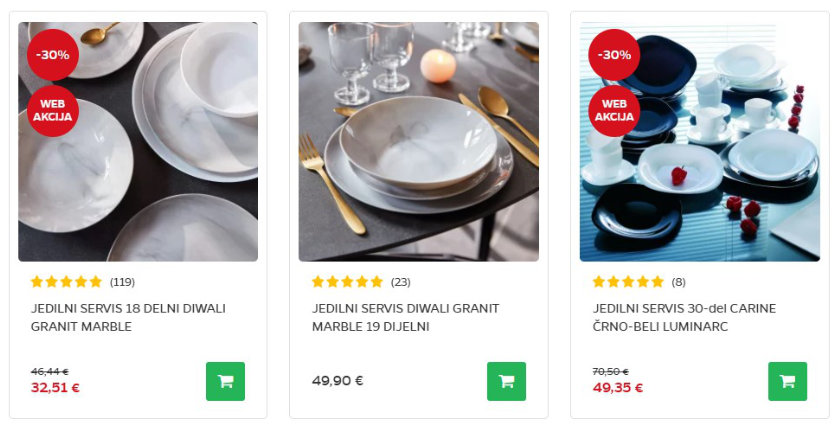Viewport: 840px width, 429px height.
Task: Click the (119) review count
Action: pos(122,282)
